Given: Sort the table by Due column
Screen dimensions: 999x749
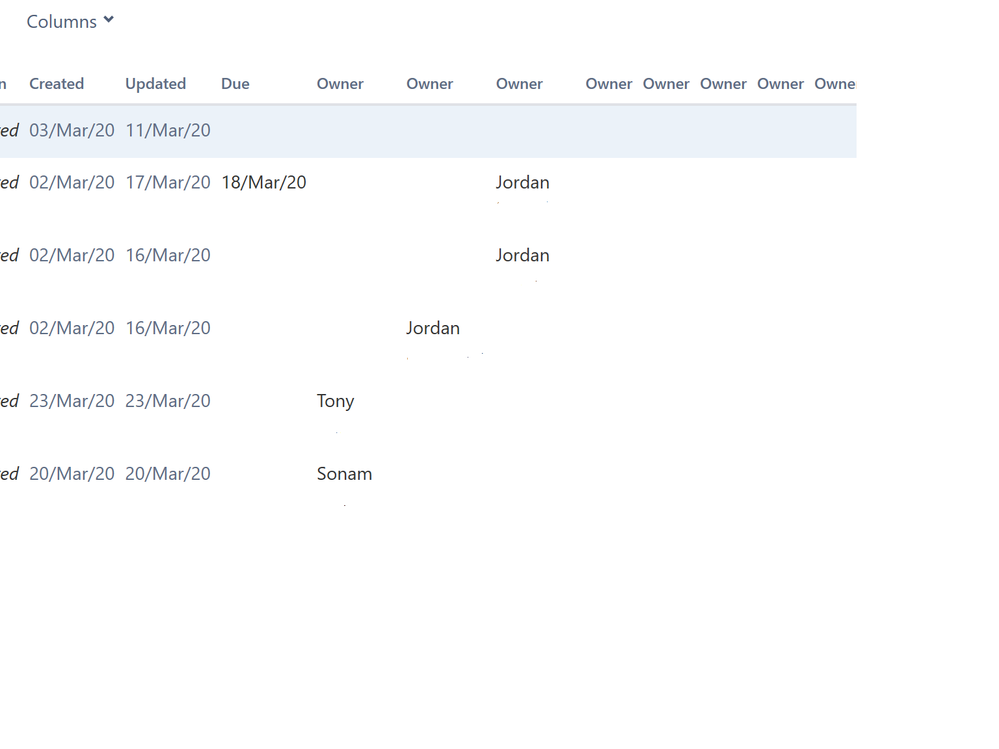Looking at the screenshot, I should click(x=234, y=83).
